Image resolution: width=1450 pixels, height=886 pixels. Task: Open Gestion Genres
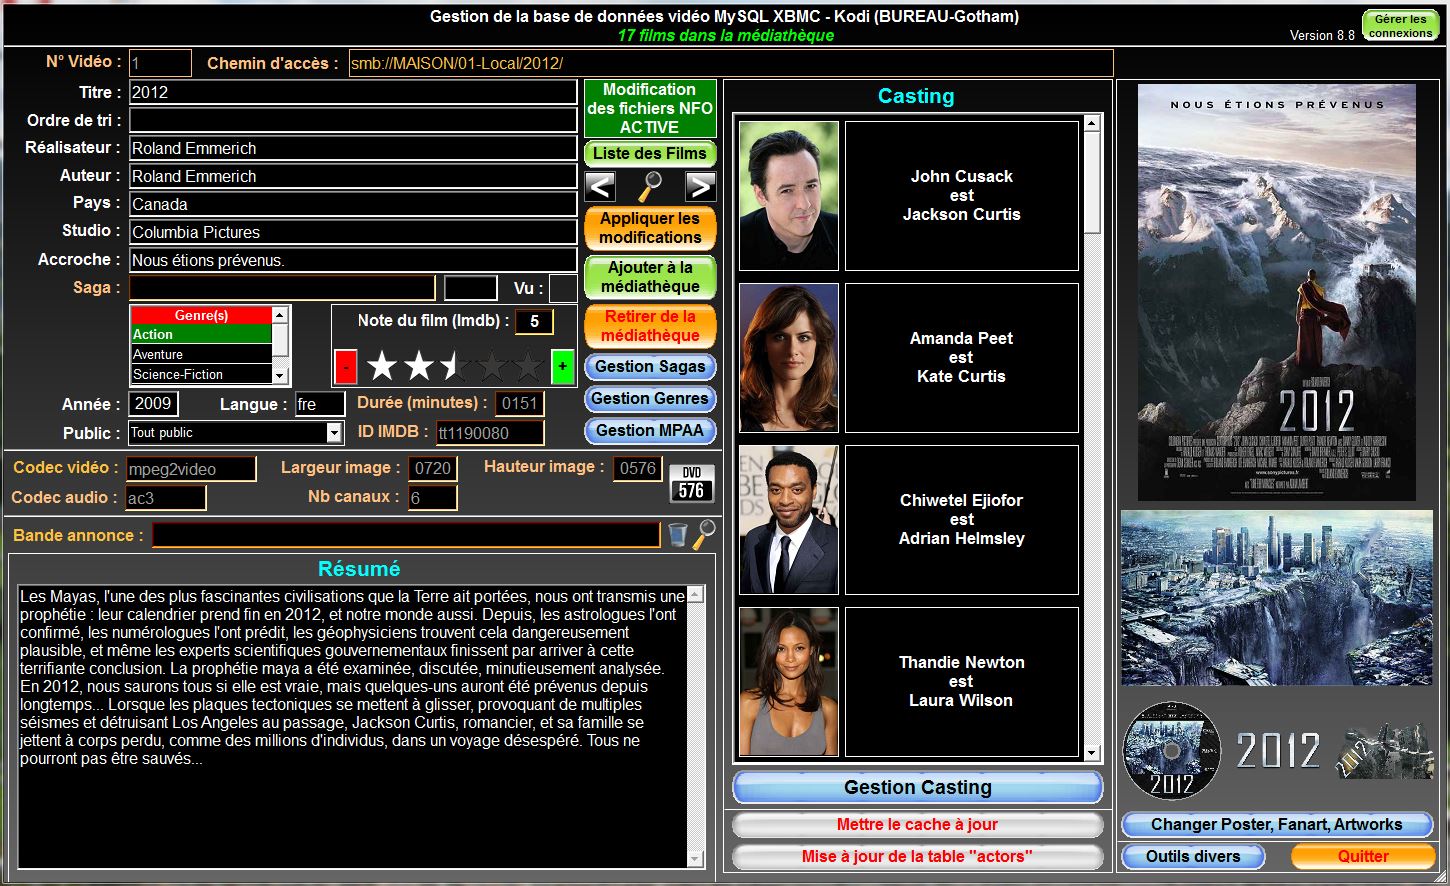click(650, 399)
